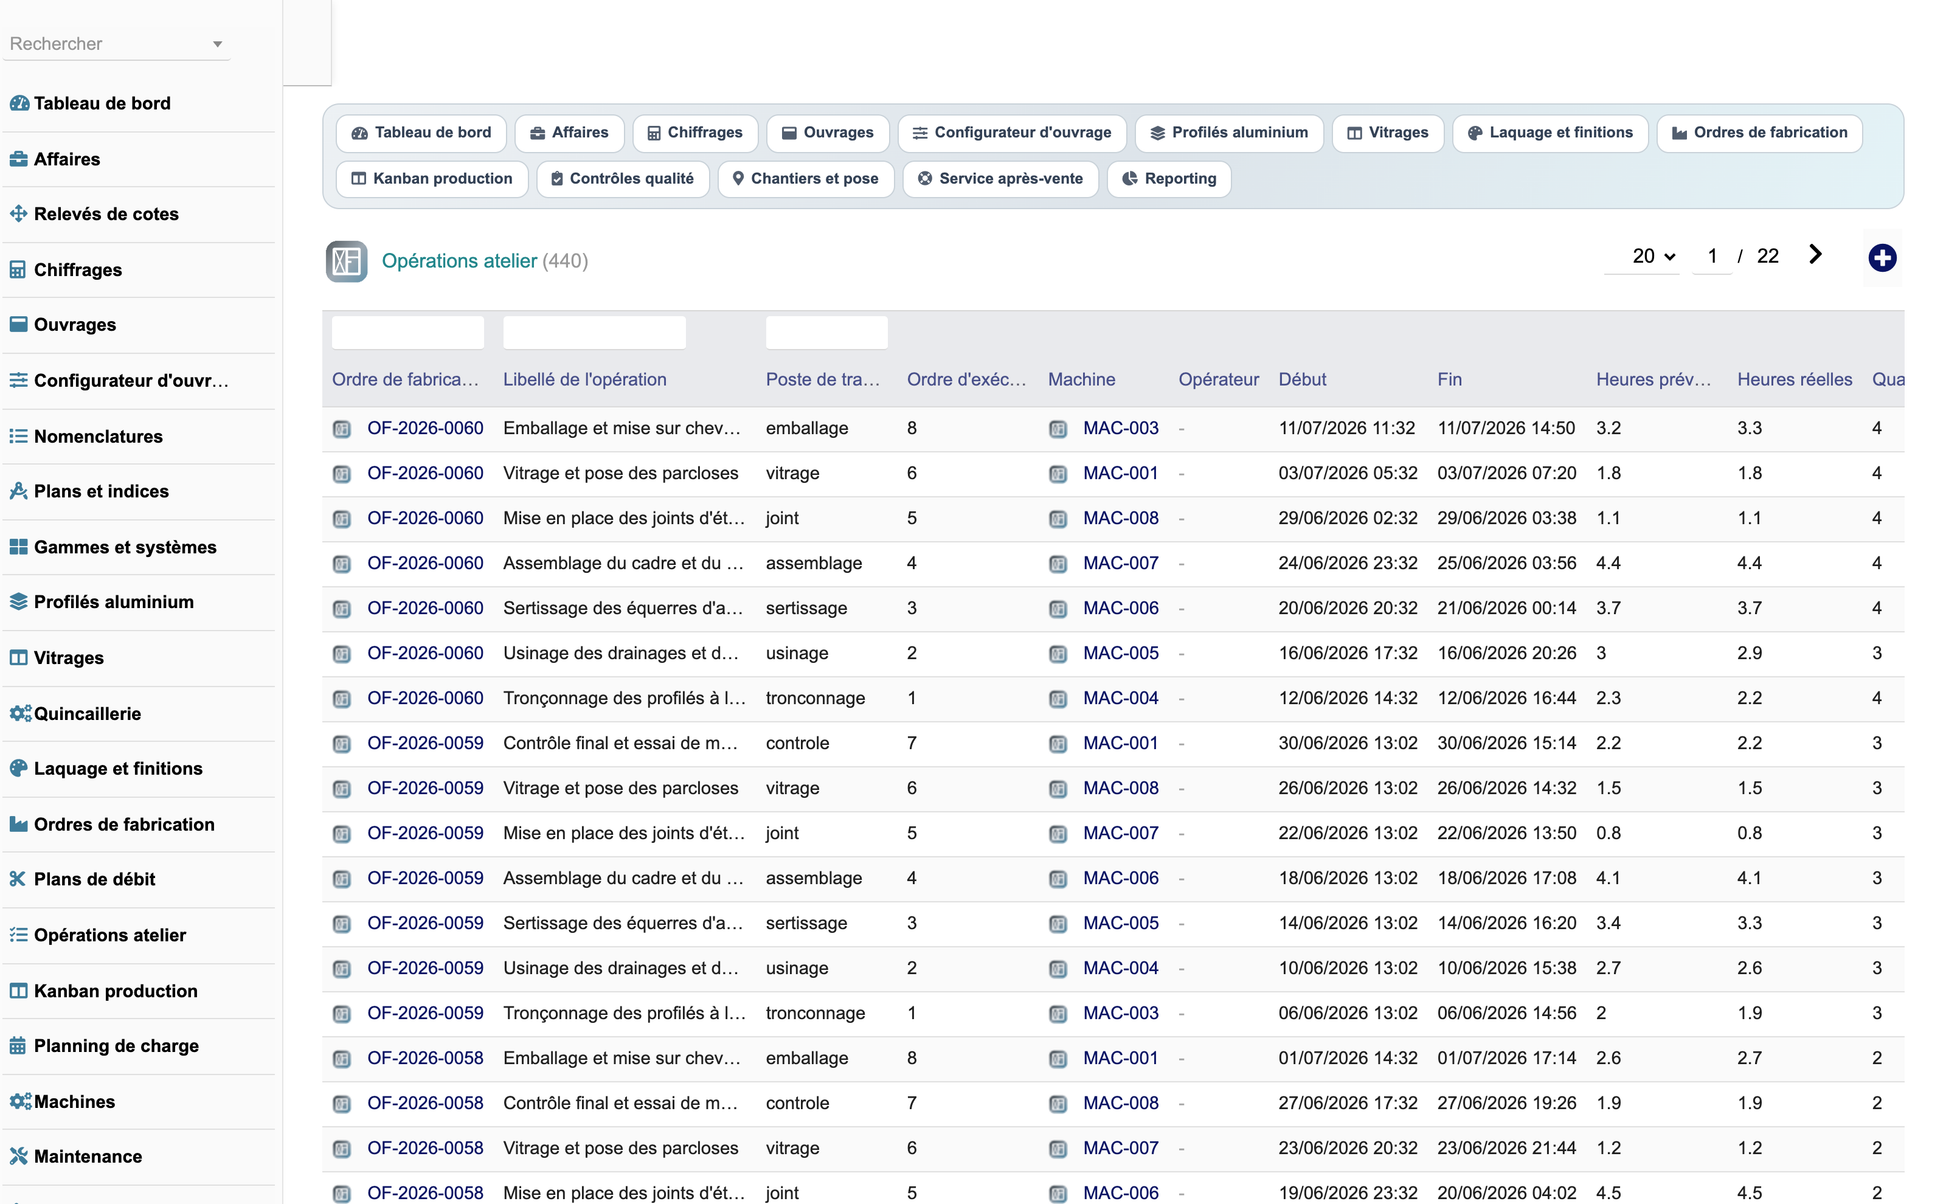Click the Affaires briefcase icon in sidebar

19,159
